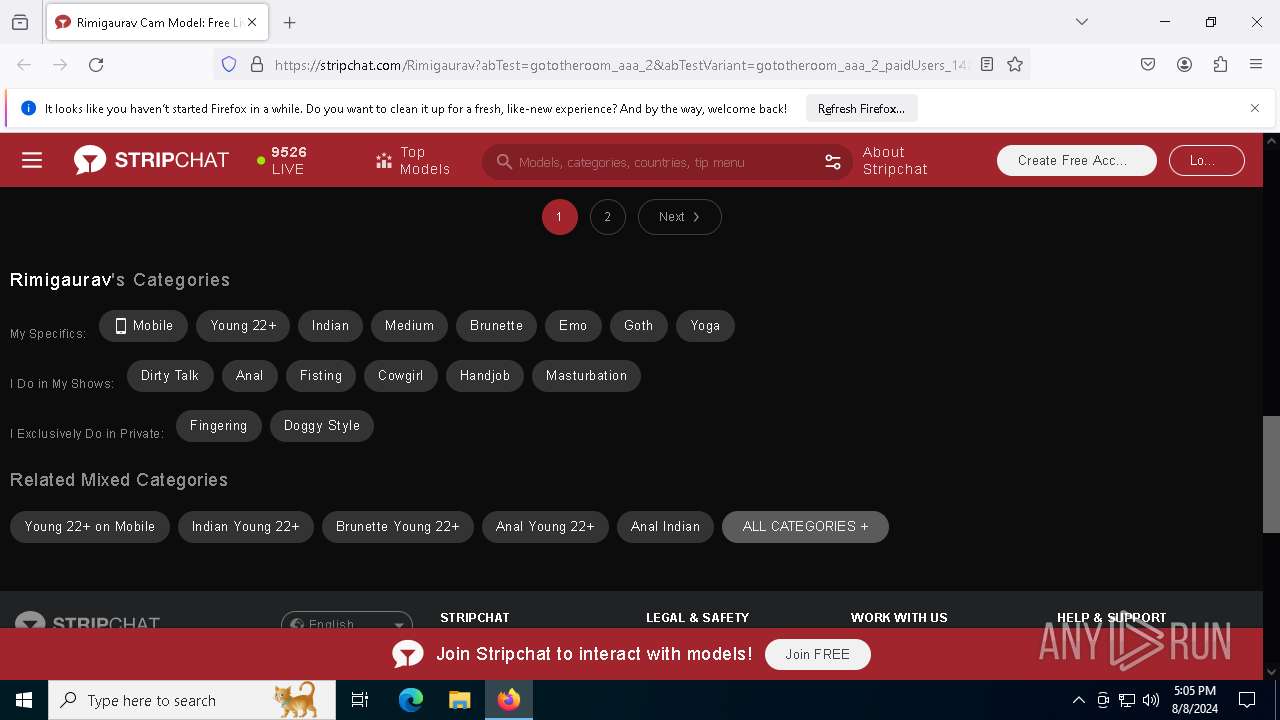Open the Young 22+ on Mobile tag
Screen dimensions: 1280x720
click(x=90, y=527)
